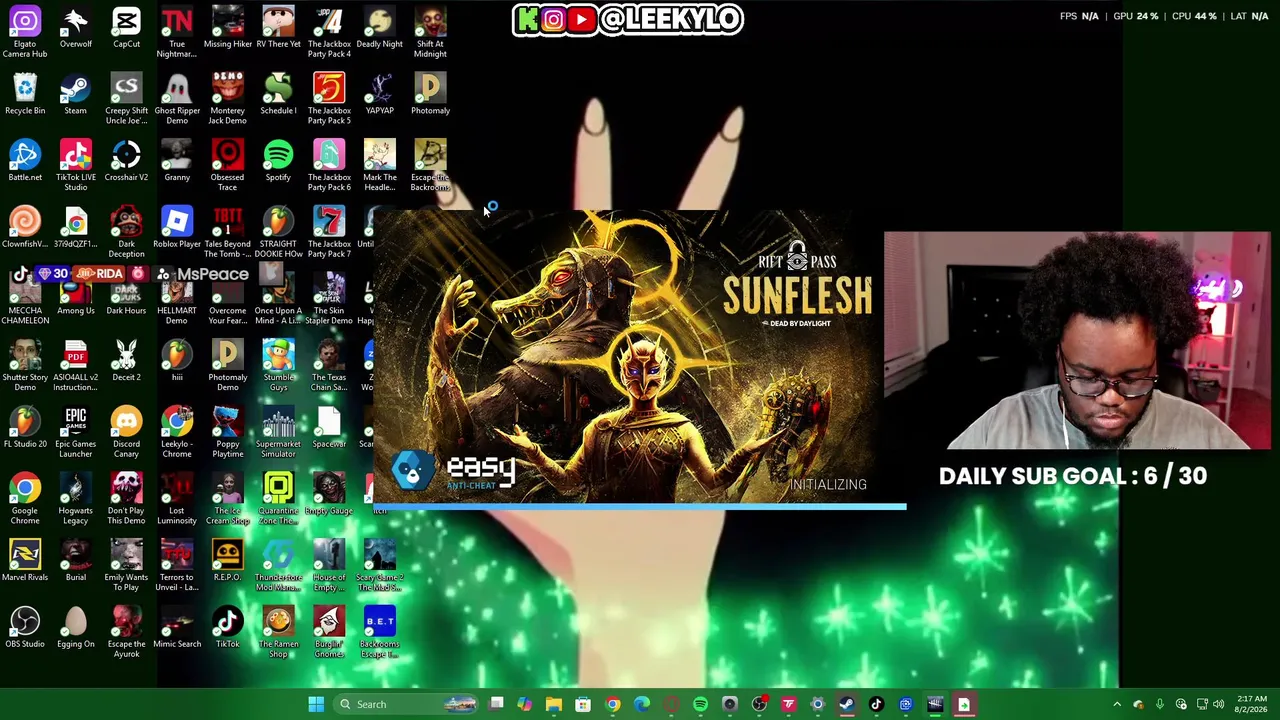Select the Battle.net desktop shortcut
Viewport: 1280px width, 720px height.
pyautogui.click(x=25, y=161)
